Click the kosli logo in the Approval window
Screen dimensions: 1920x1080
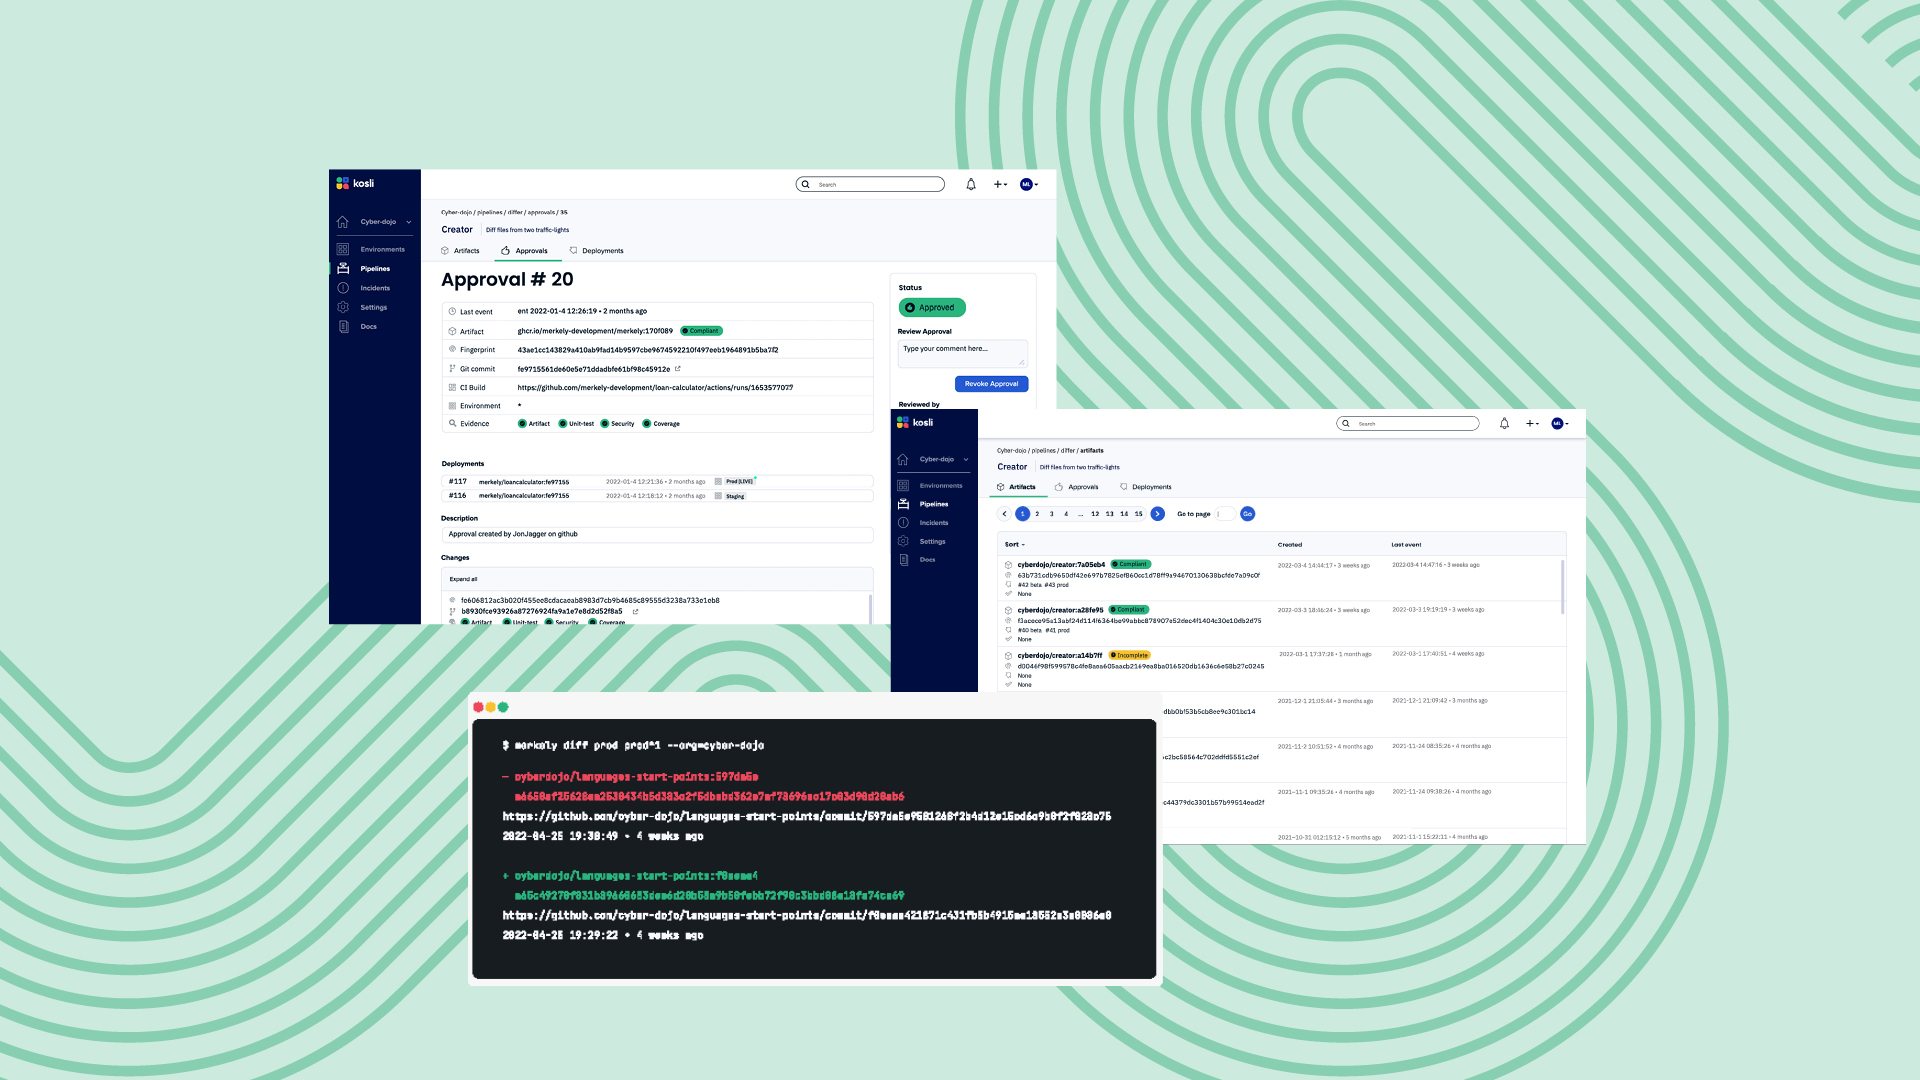(355, 183)
